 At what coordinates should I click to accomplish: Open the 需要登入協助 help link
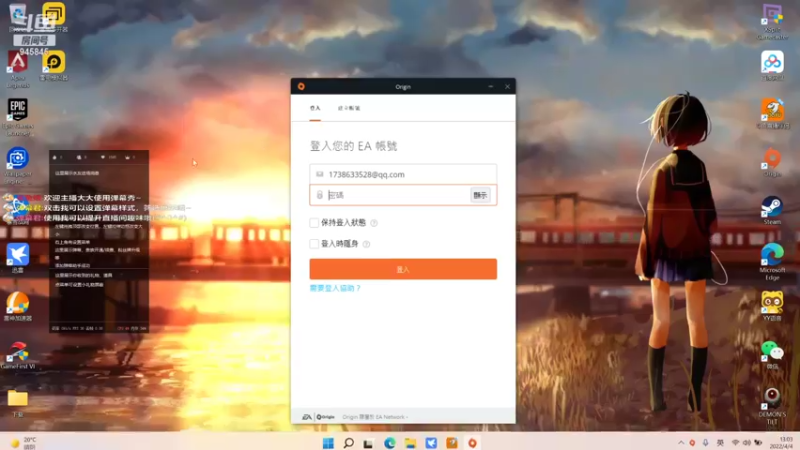pyautogui.click(x=335, y=288)
